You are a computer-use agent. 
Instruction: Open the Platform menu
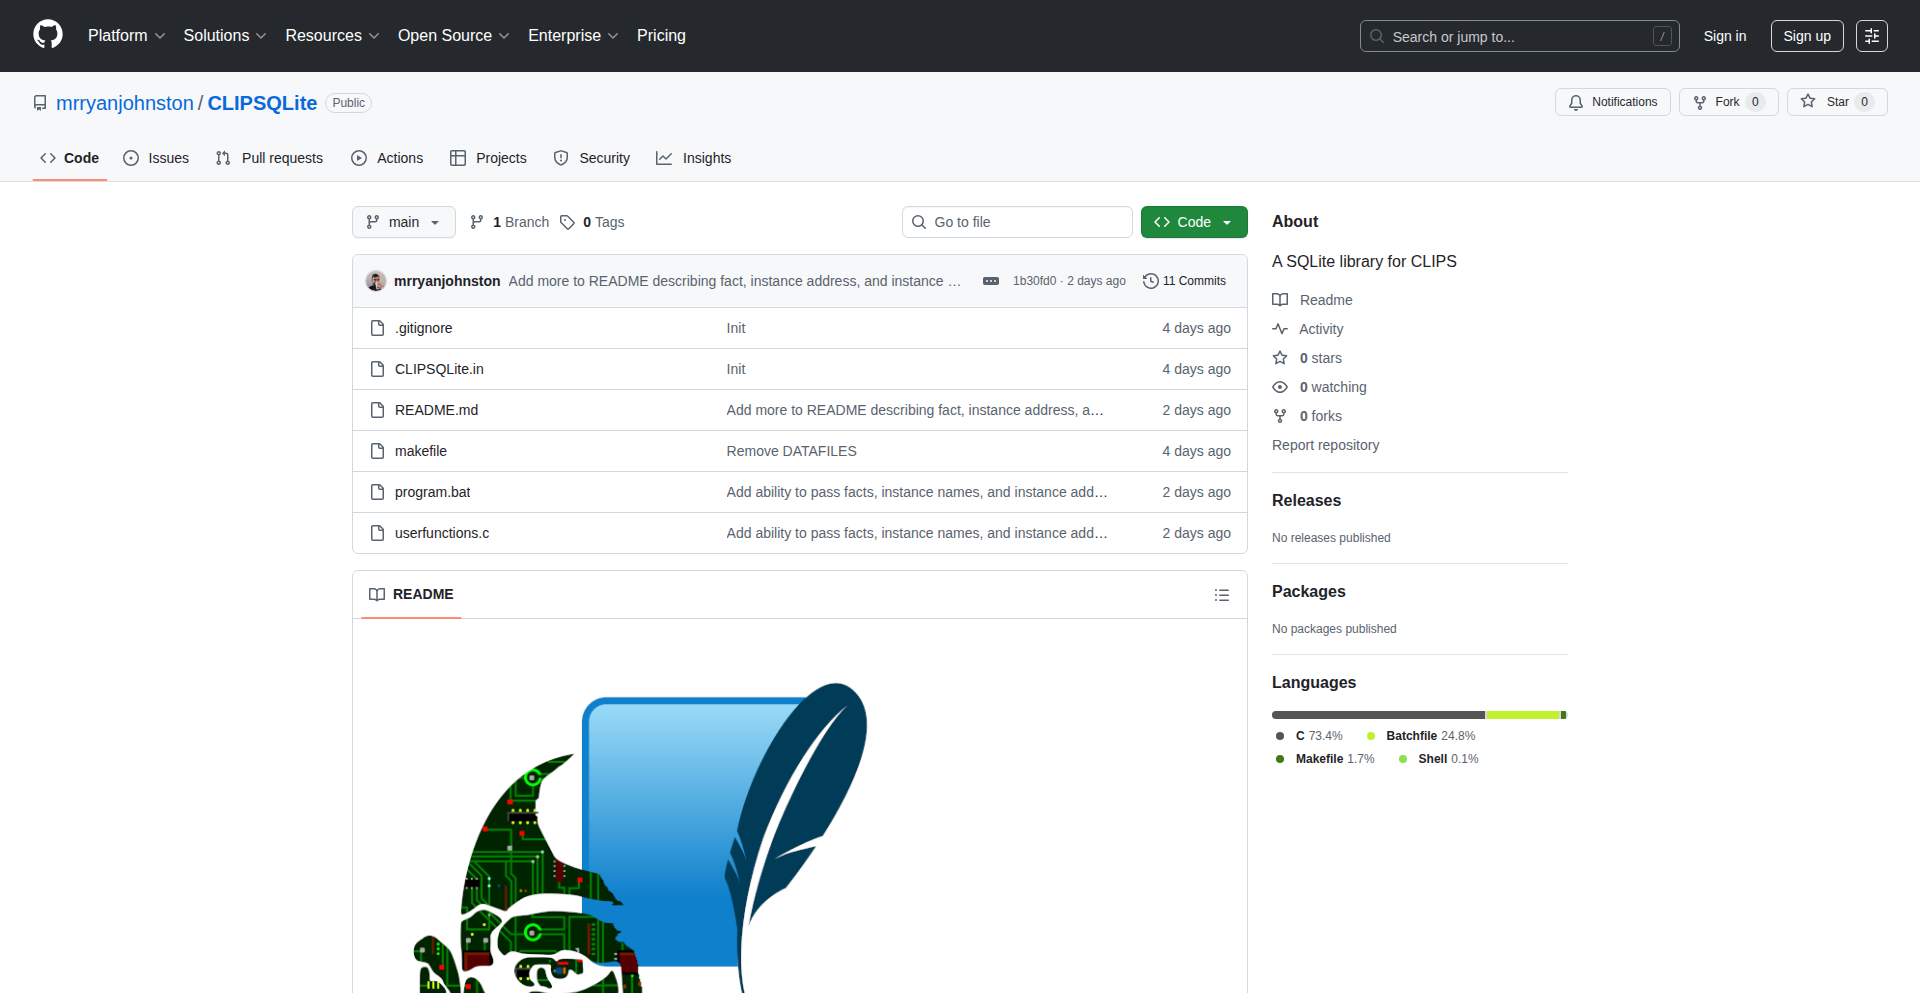coord(126,36)
